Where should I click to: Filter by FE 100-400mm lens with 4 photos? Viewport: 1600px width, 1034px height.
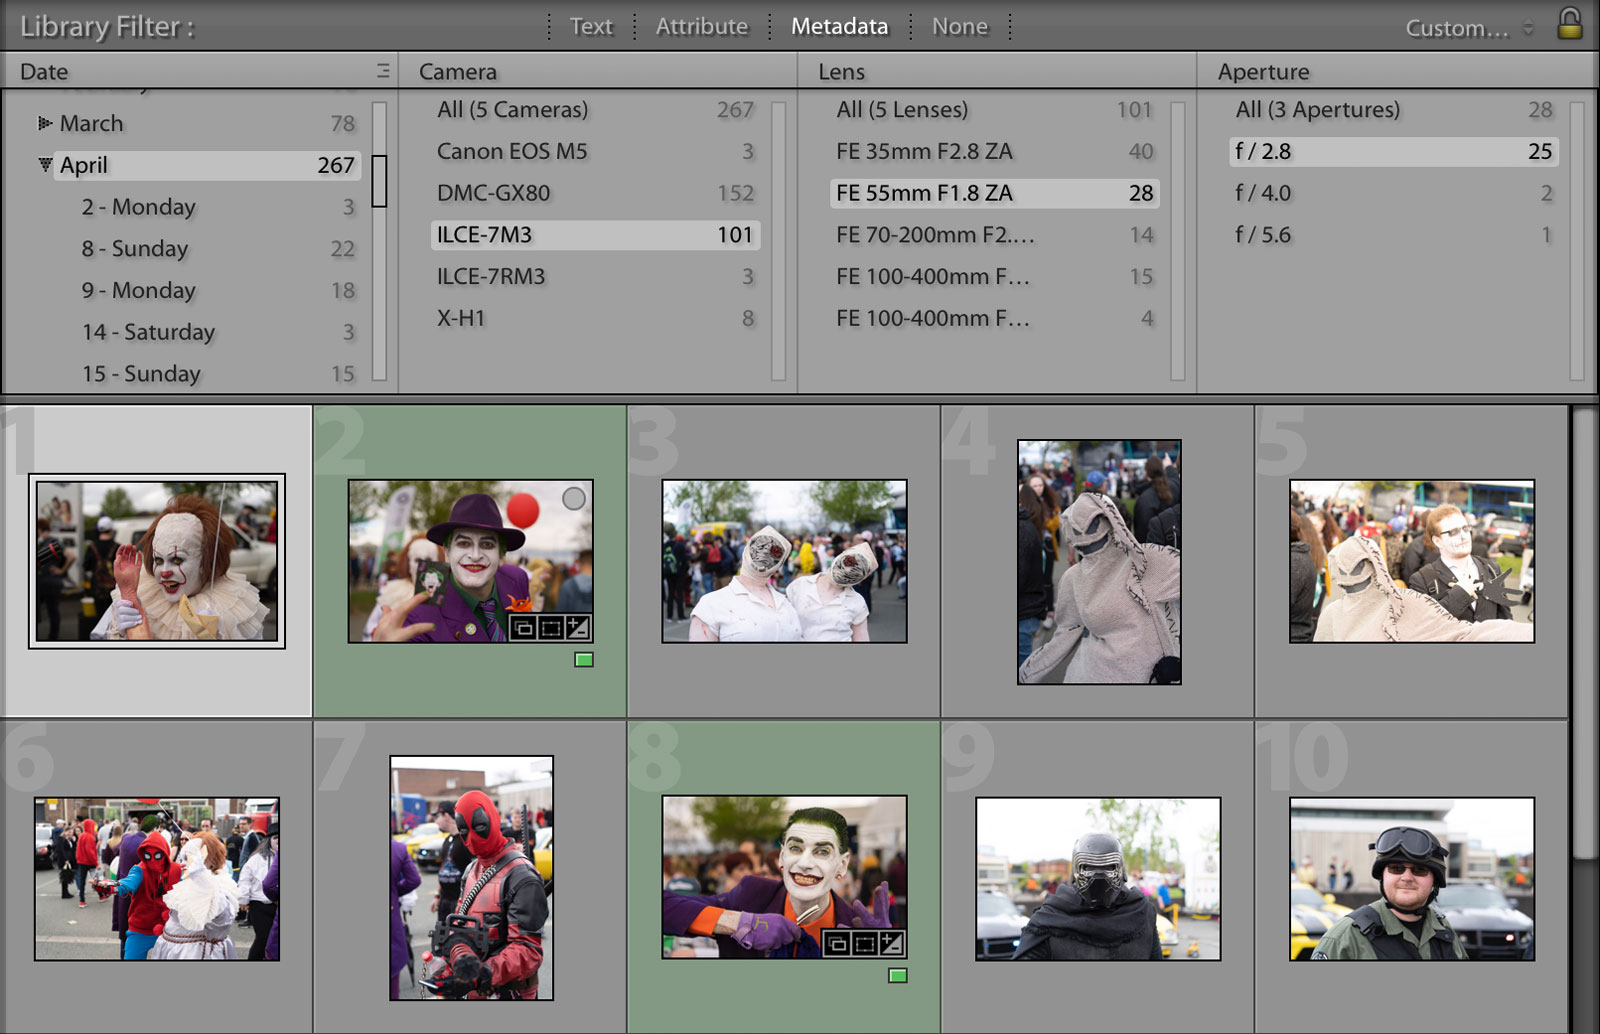[x=994, y=319]
